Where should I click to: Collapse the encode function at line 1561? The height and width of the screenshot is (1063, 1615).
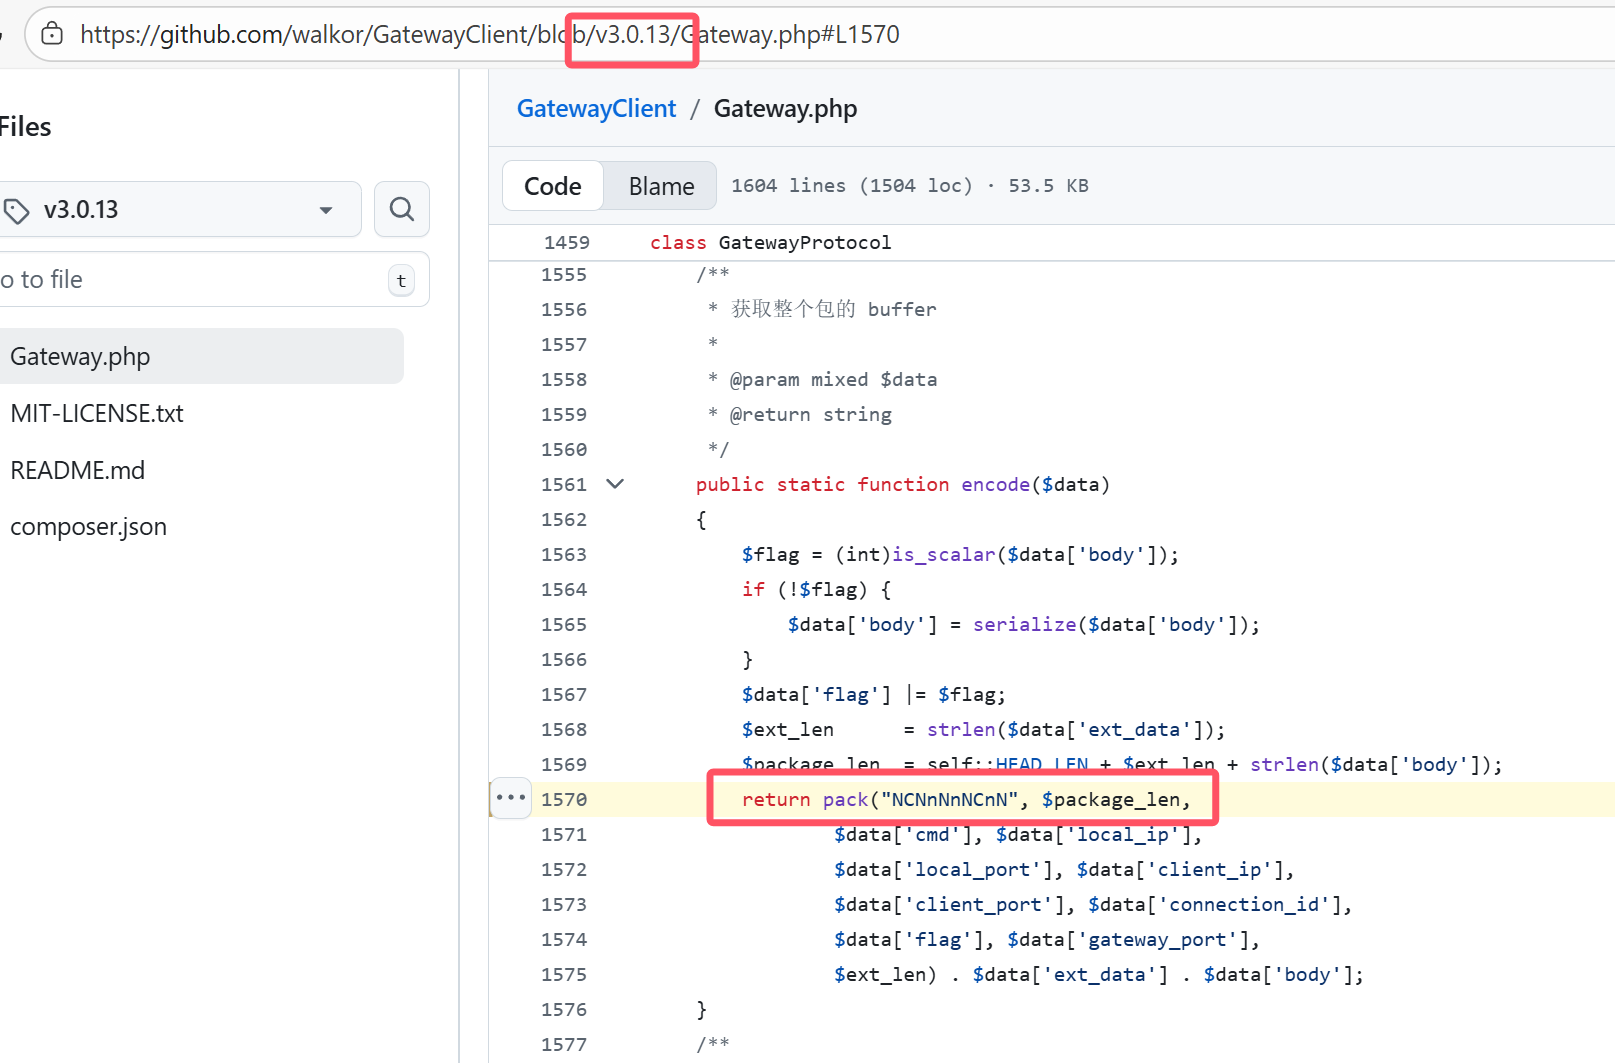(615, 484)
